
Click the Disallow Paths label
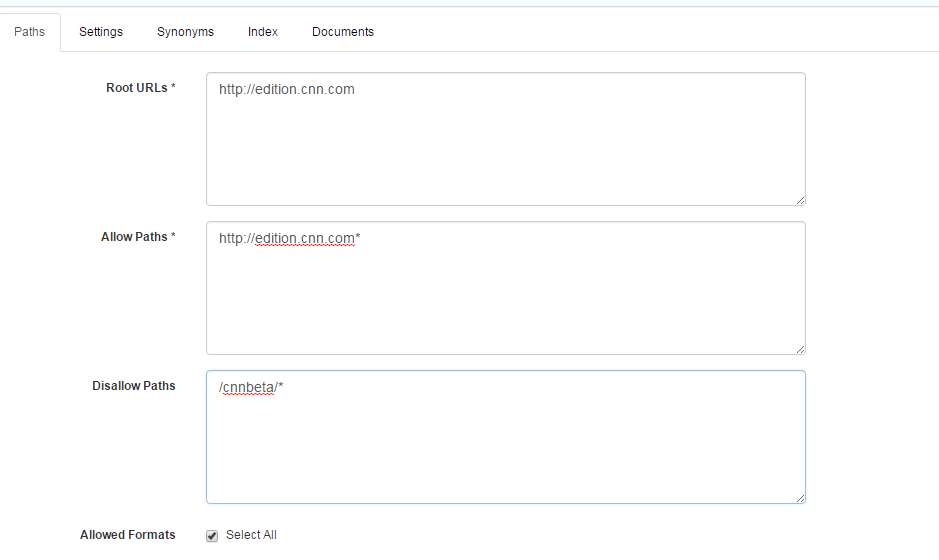(x=134, y=386)
